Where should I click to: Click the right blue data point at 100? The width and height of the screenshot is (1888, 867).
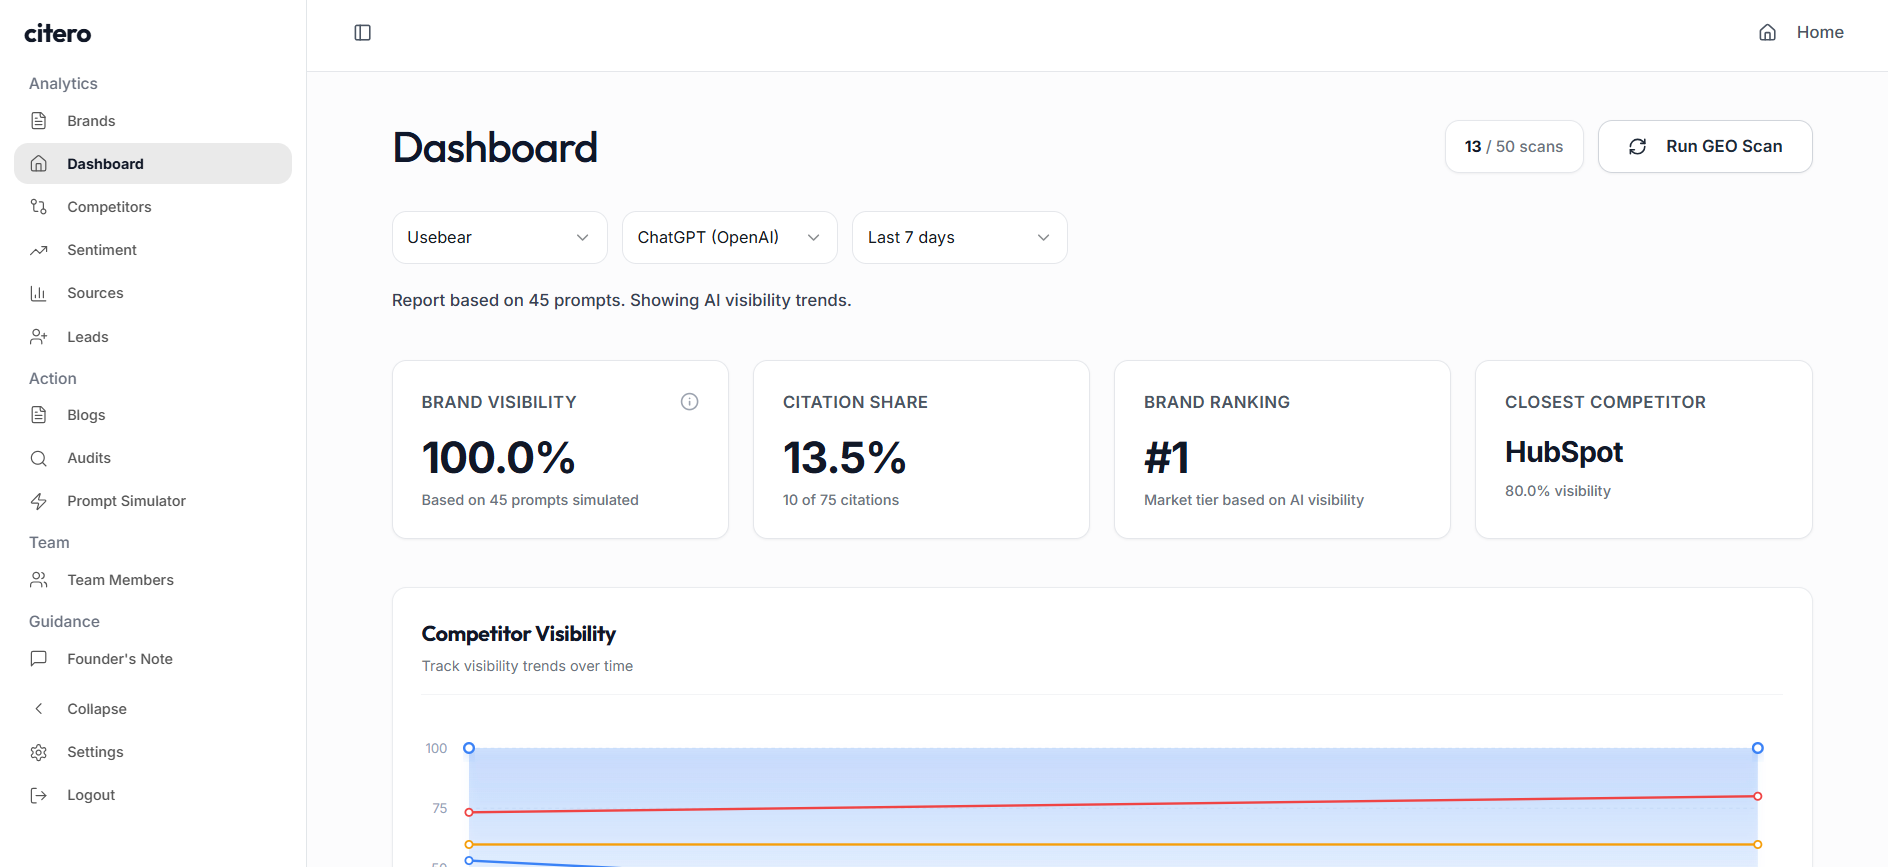click(1758, 748)
